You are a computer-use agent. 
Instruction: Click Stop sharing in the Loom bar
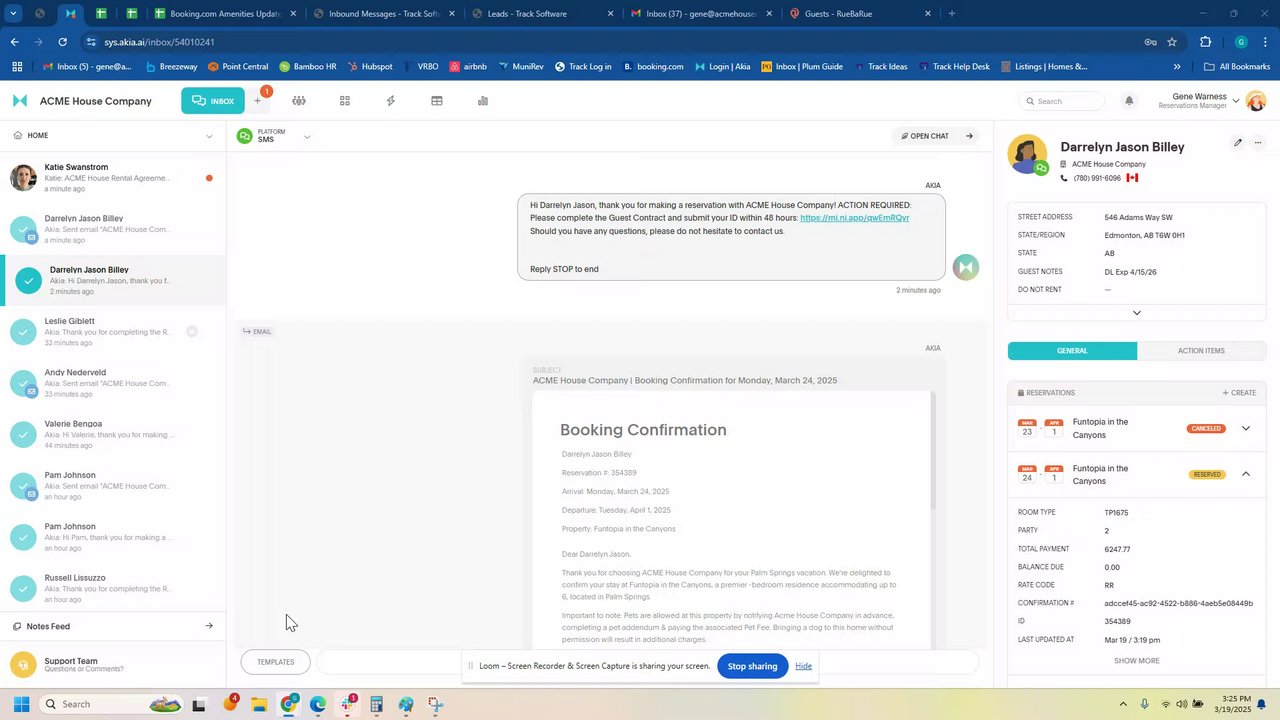(x=752, y=666)
